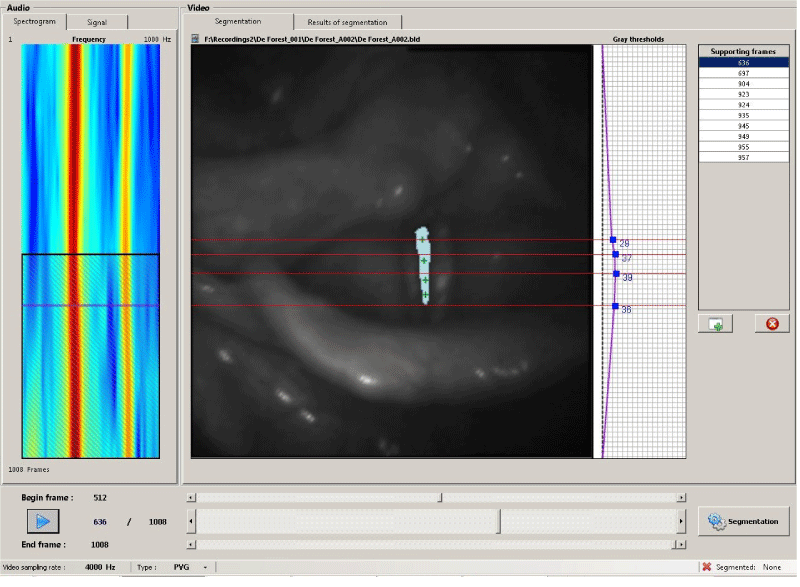Select supporting frame 924
This screenshot has width=800, height=587.
(743, 105)
